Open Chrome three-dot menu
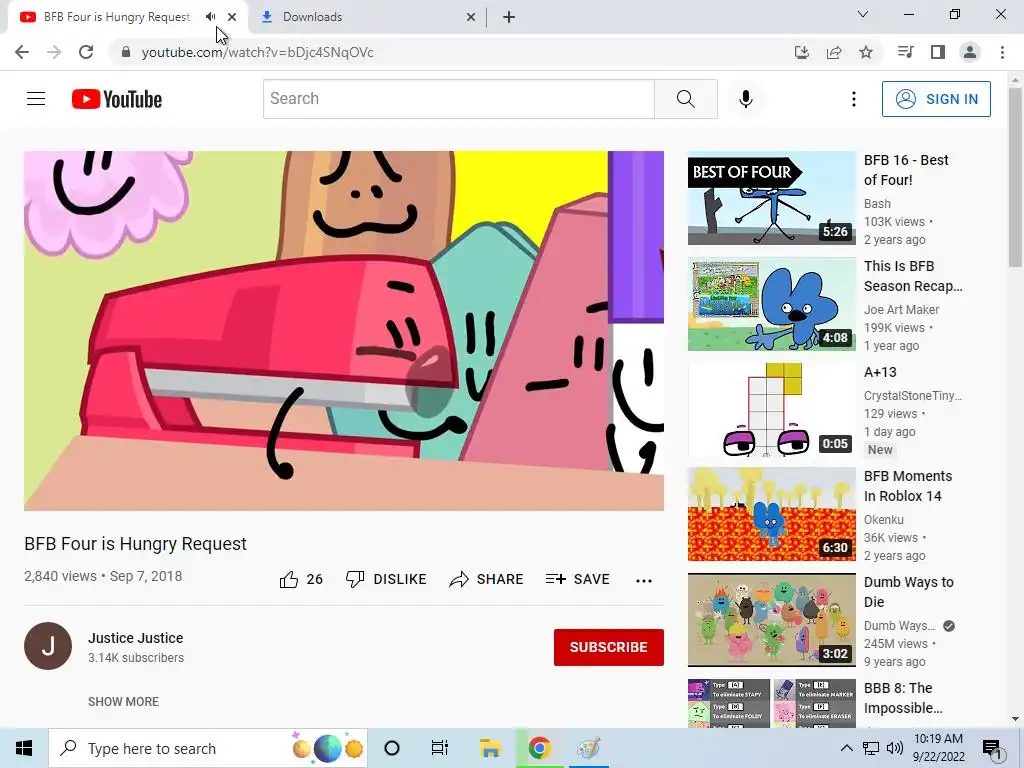 point(1002,52)
